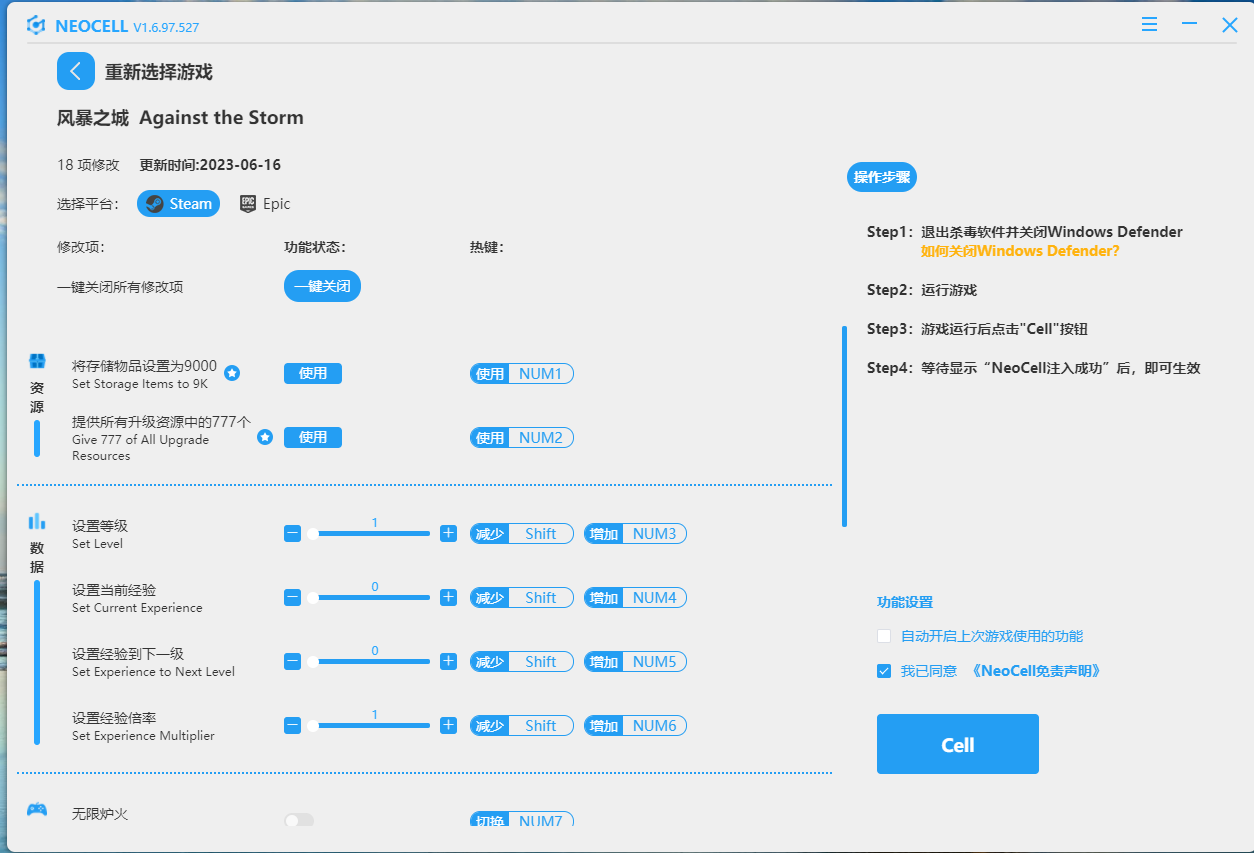The image size is (1254, 853).
Task: Click the 18 项修改 text
Action: tap(88, 165)
